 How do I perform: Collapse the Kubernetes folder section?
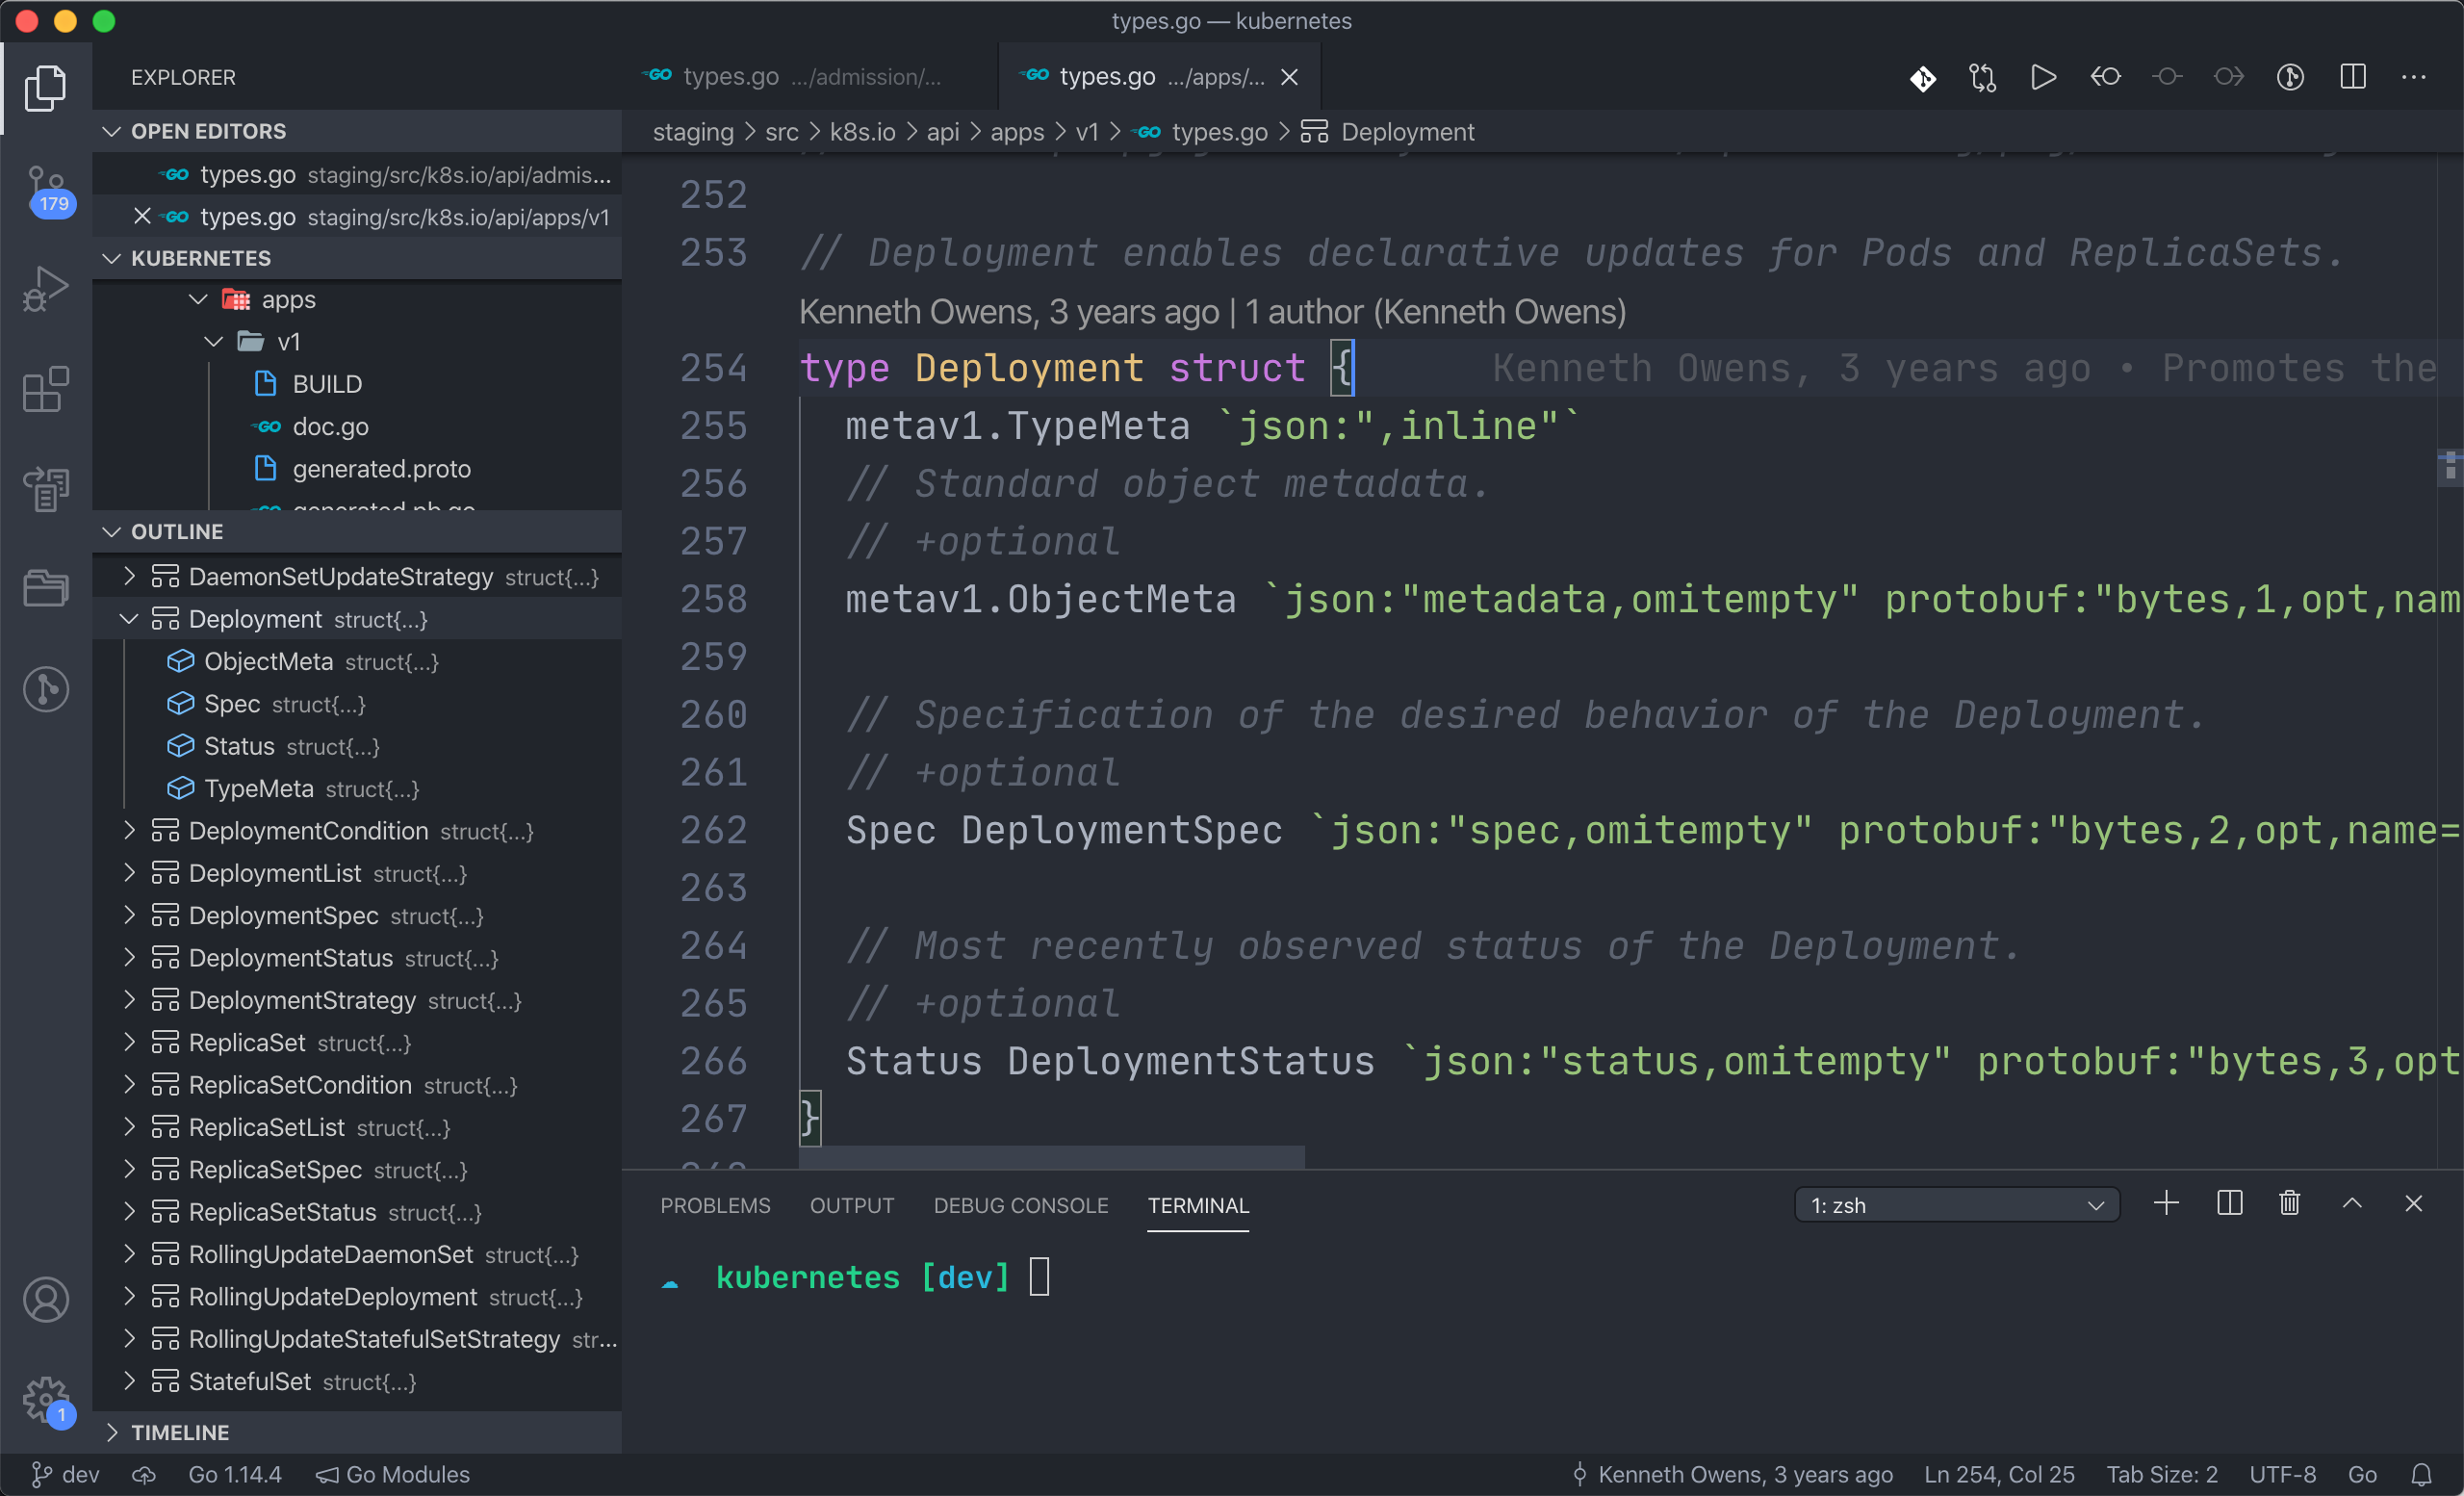(112, 258)
